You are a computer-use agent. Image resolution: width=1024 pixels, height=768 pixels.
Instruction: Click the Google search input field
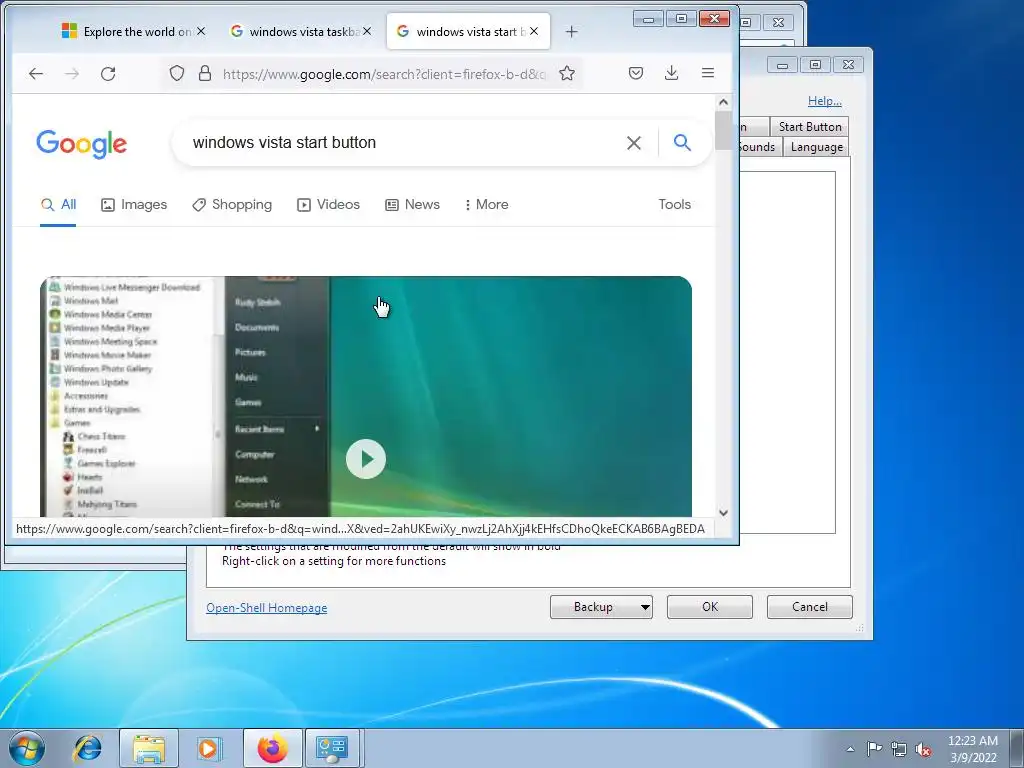(405, 142)
